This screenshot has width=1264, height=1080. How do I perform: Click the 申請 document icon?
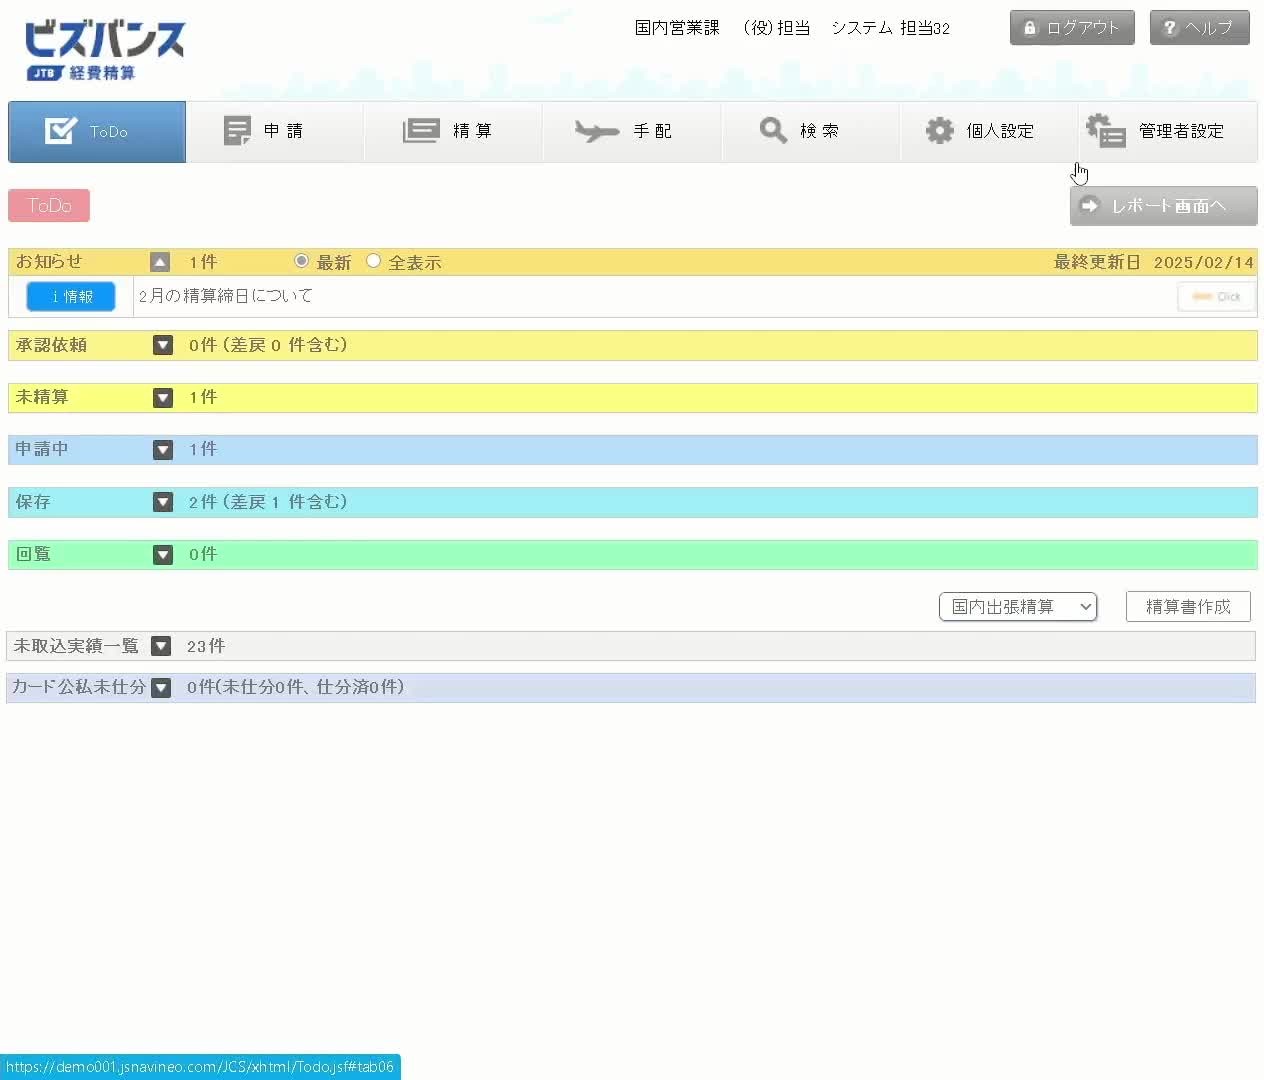pyautogui.click(x=237, y=131)
